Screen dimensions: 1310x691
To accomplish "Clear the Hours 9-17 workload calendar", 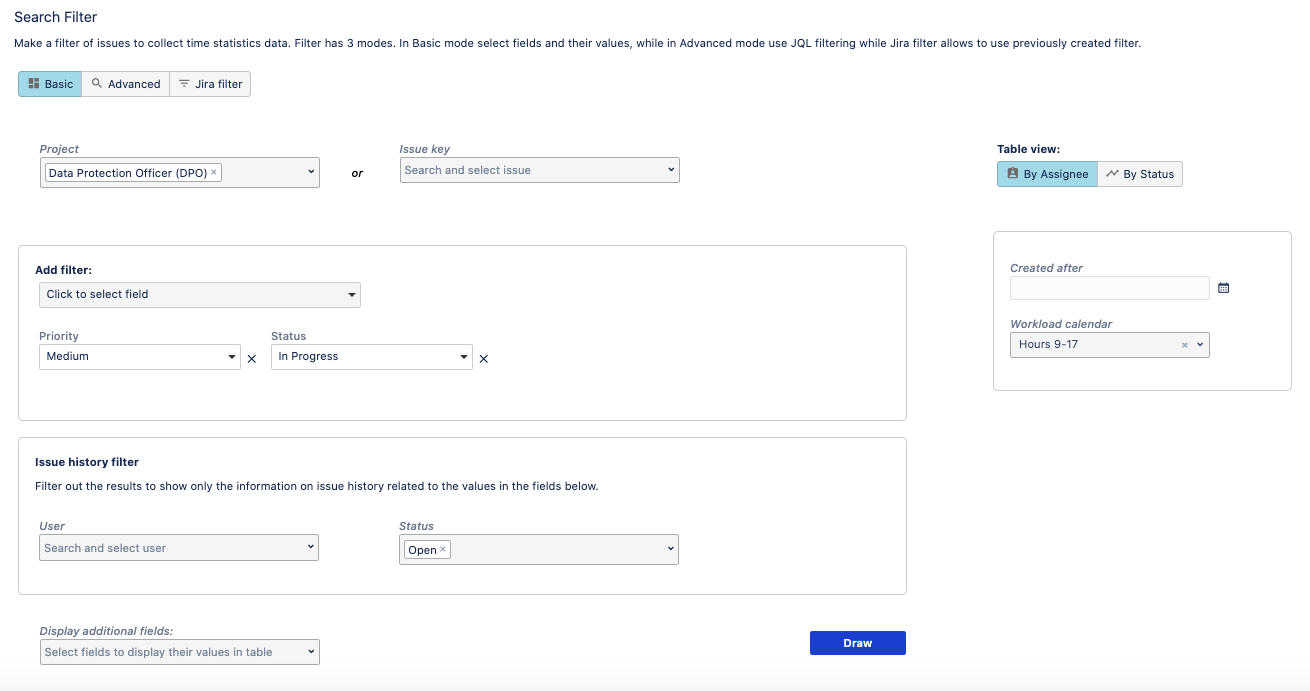I will [x=1185, y=345].
